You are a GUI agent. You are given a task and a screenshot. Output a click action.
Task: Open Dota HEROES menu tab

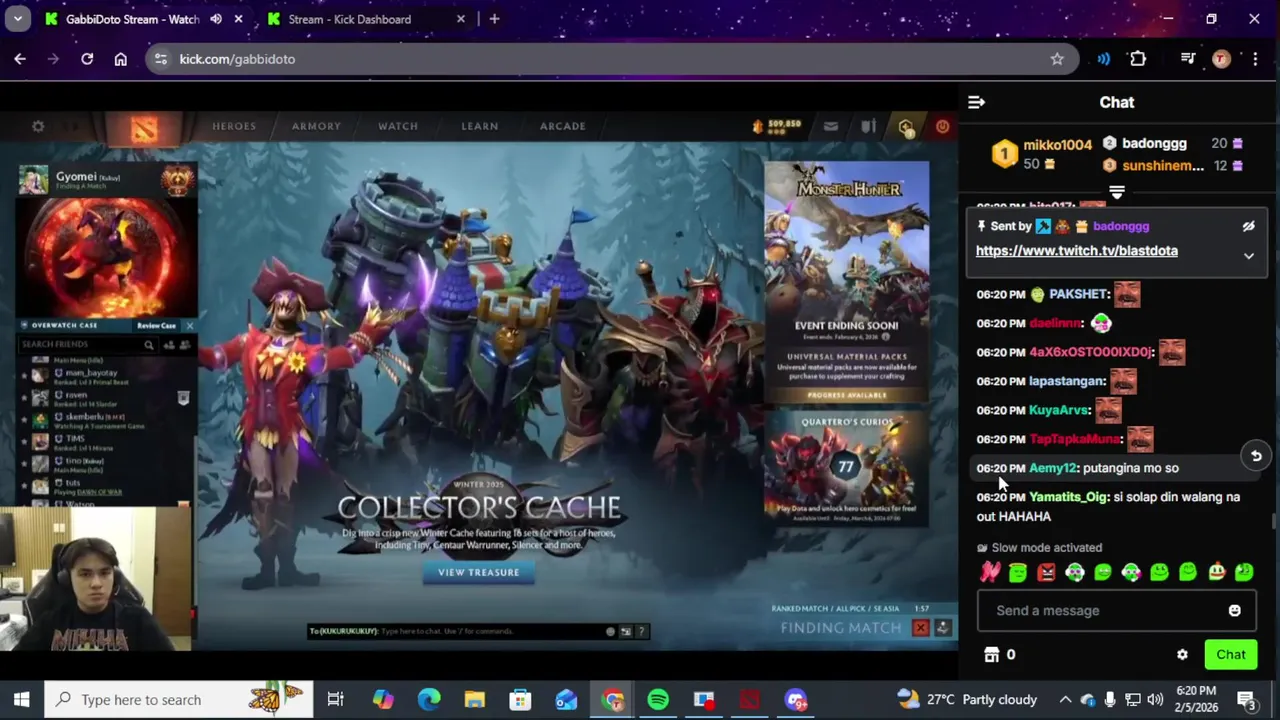tap(234, 126)
